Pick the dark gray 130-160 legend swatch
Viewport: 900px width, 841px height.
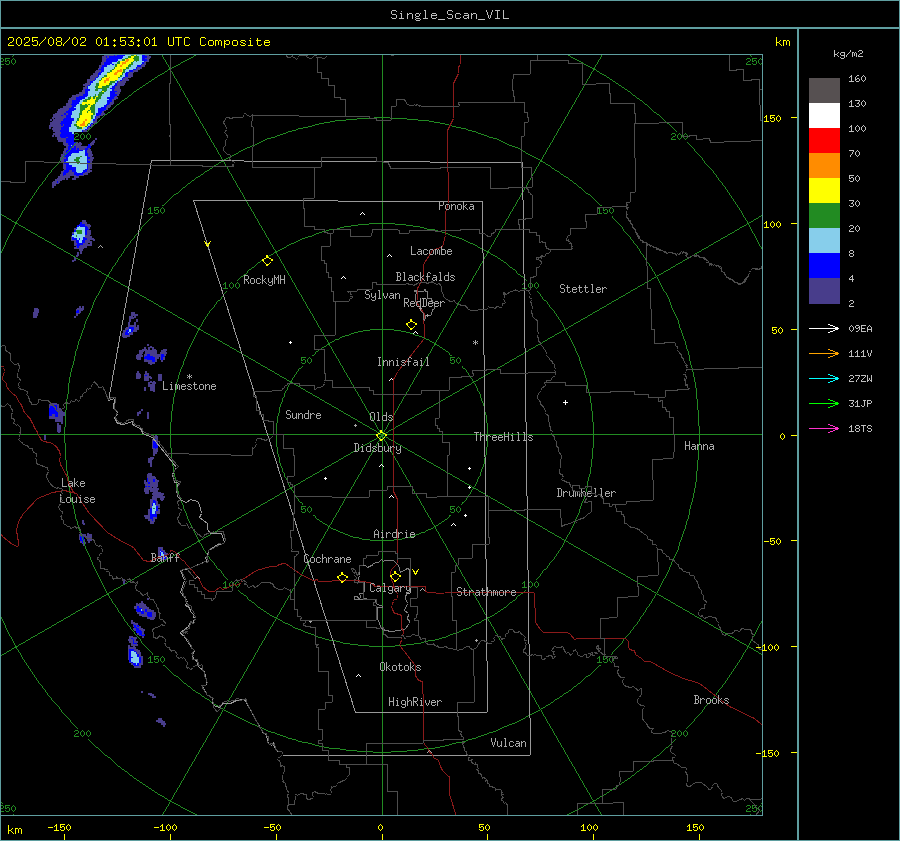[824, 91]
